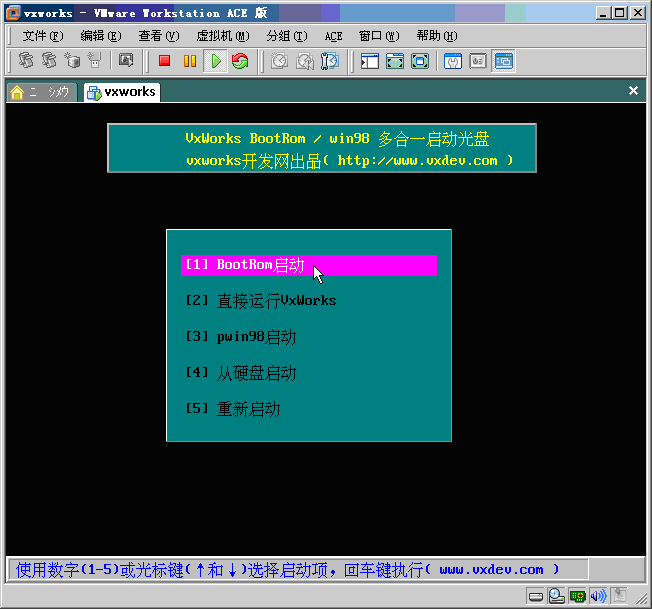Expand the 帮助(H) menu
The image size is (652, 609).
click(x=436, y=35)
